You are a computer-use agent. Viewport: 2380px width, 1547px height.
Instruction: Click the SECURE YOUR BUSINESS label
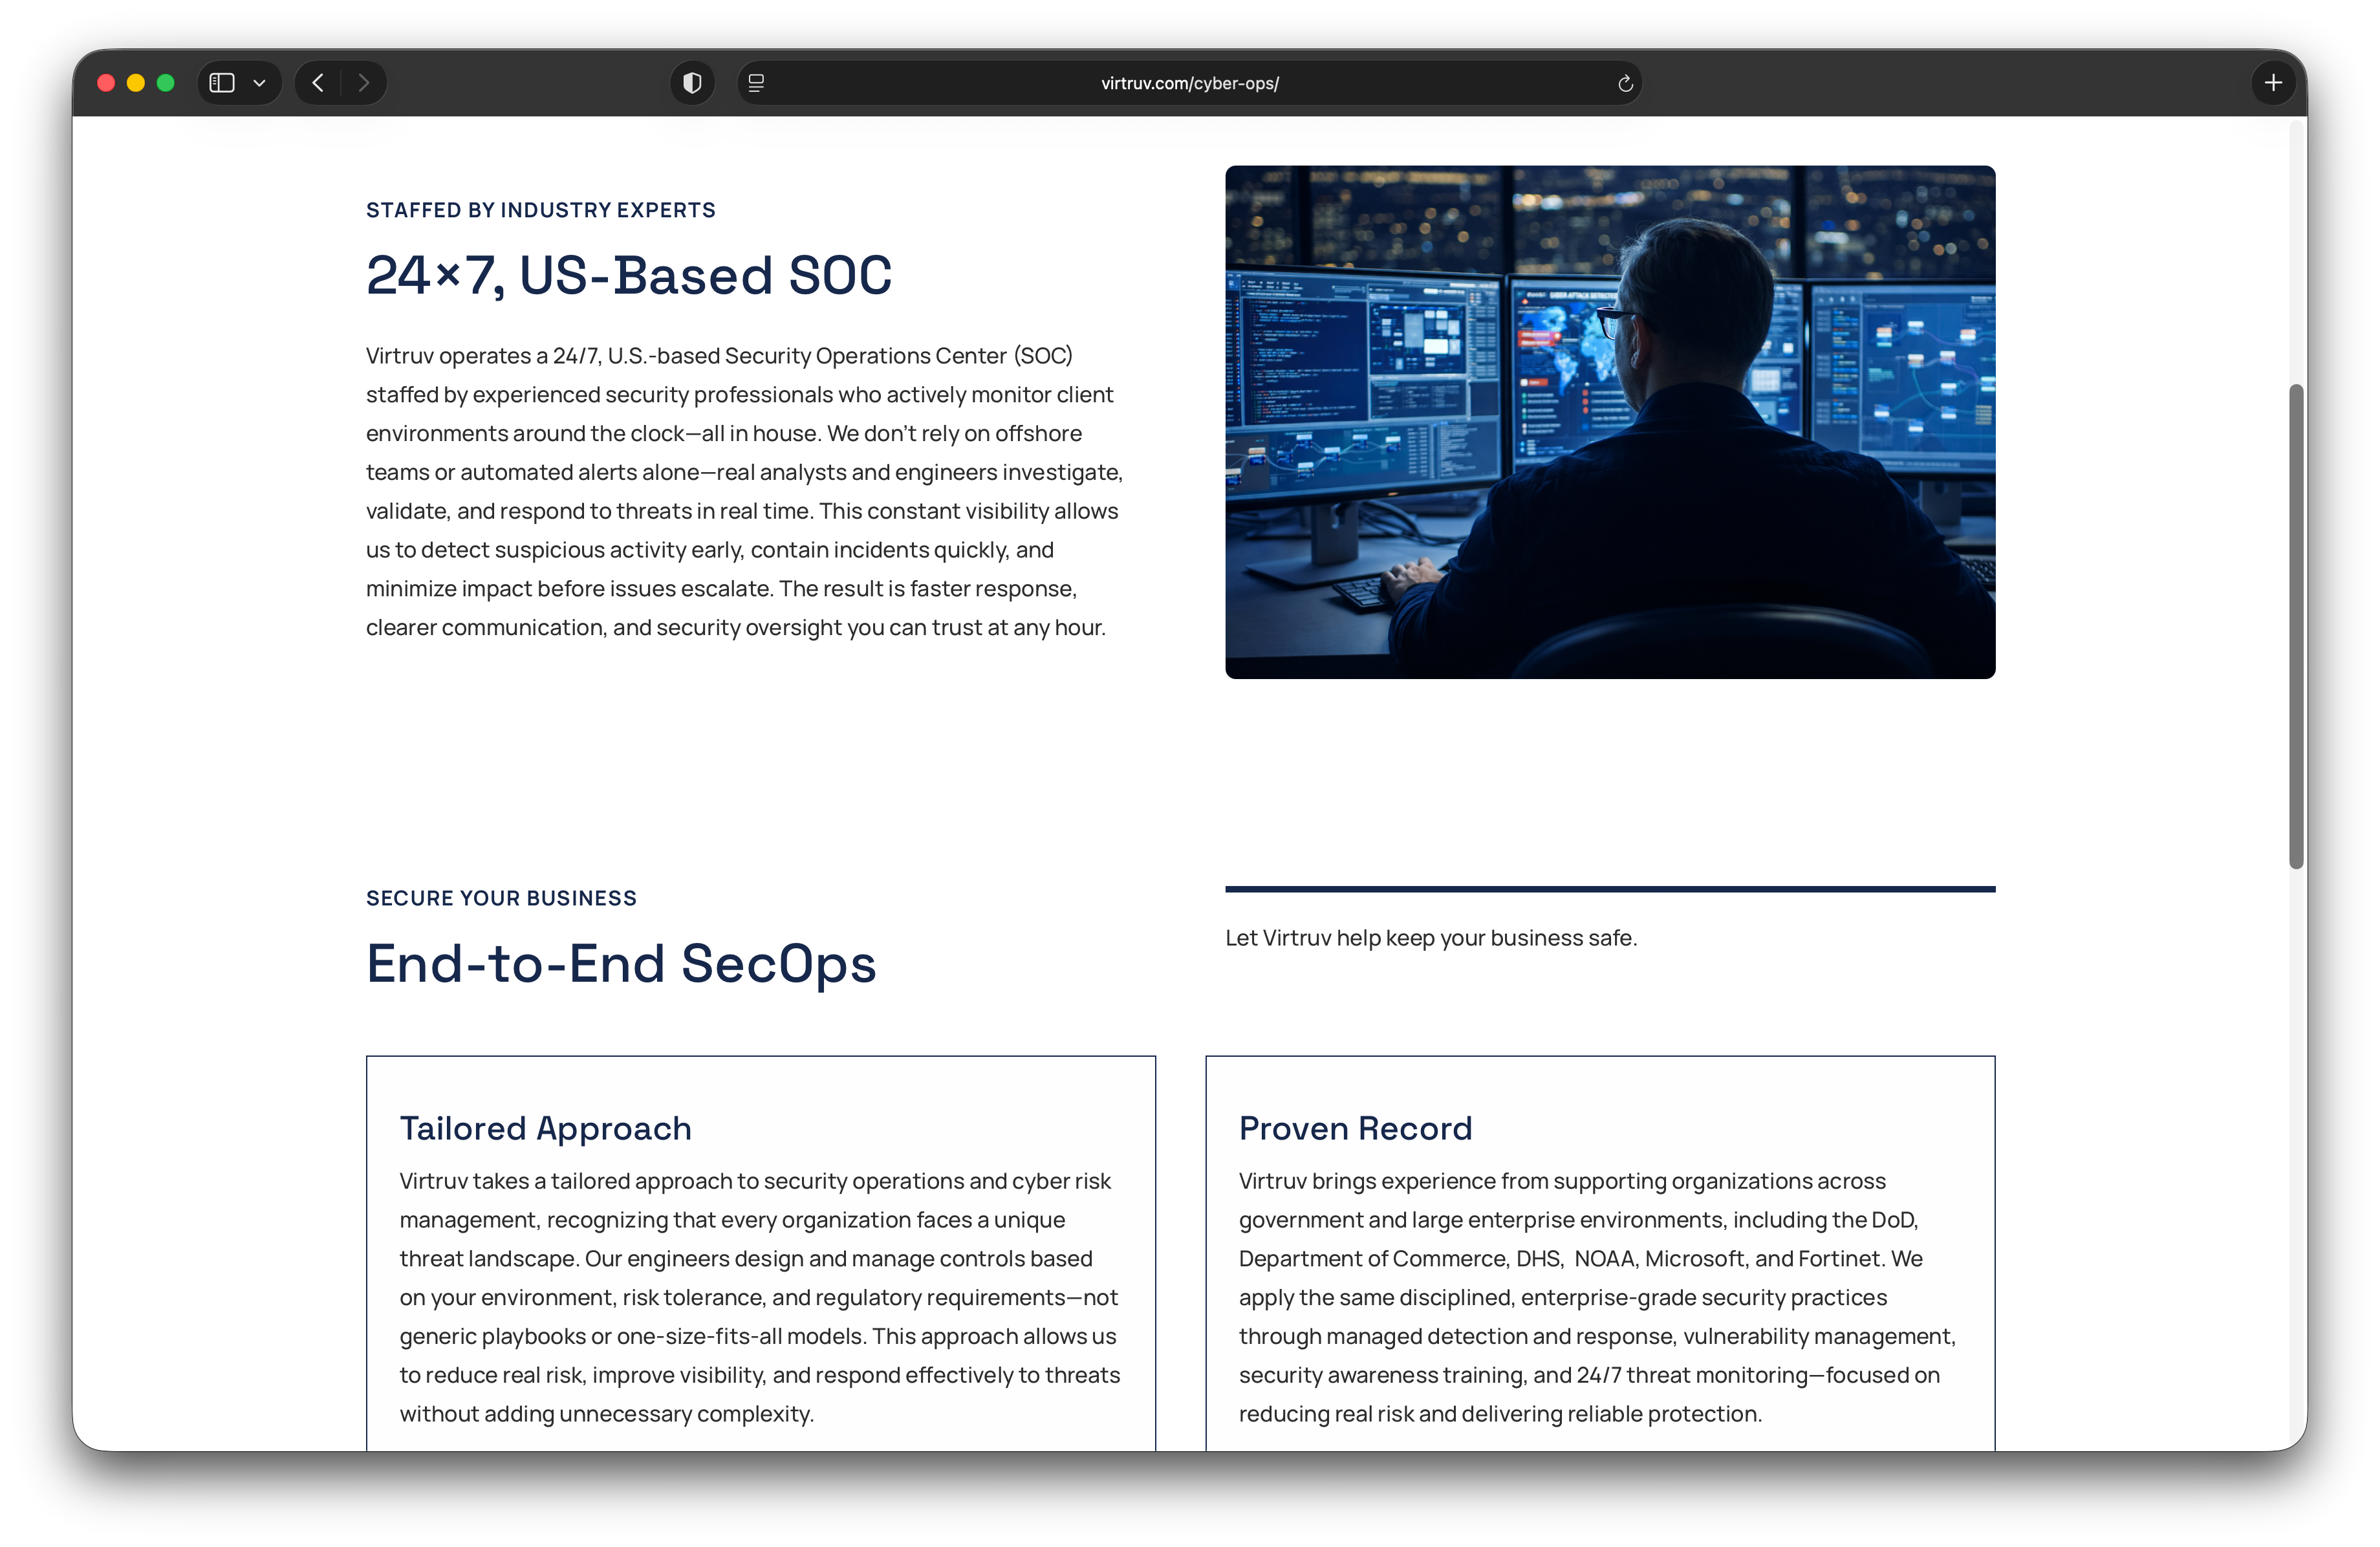click(501, 897)
